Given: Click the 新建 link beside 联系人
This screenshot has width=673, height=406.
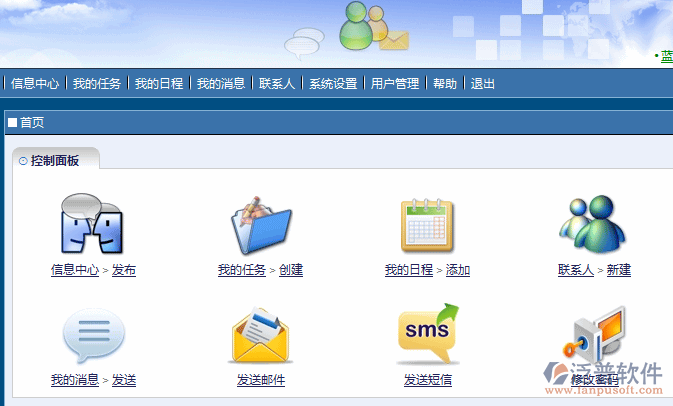Looking at the screenshot, I should coord(619,270).
